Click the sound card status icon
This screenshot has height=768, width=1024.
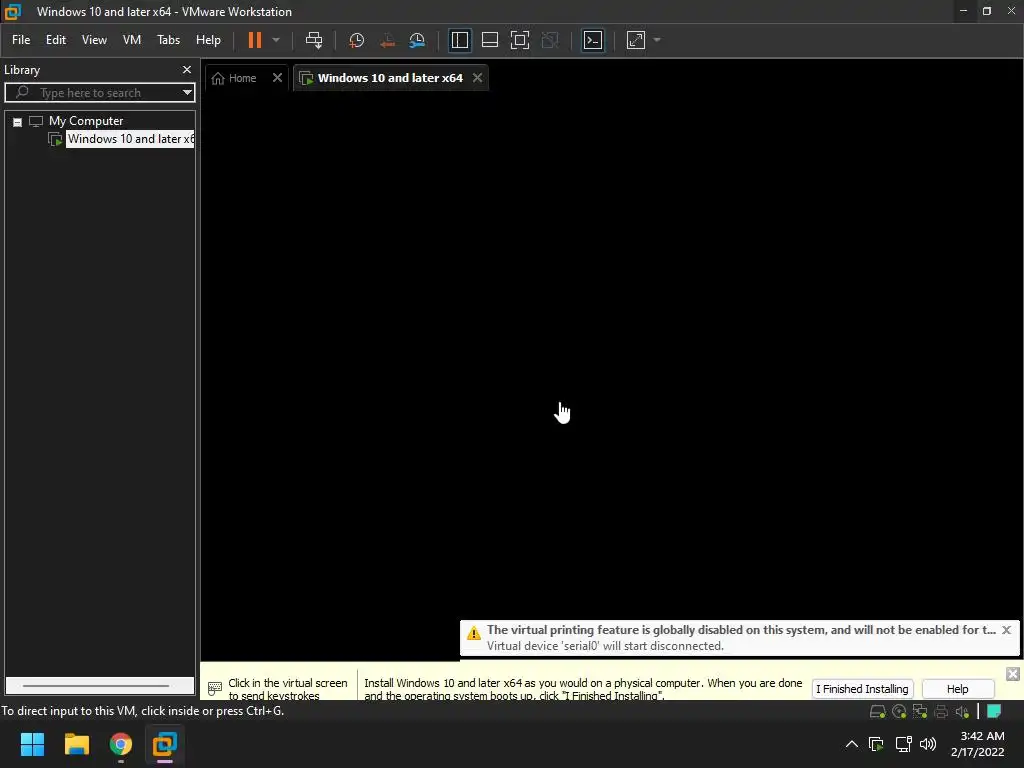(x=962, y=712)
